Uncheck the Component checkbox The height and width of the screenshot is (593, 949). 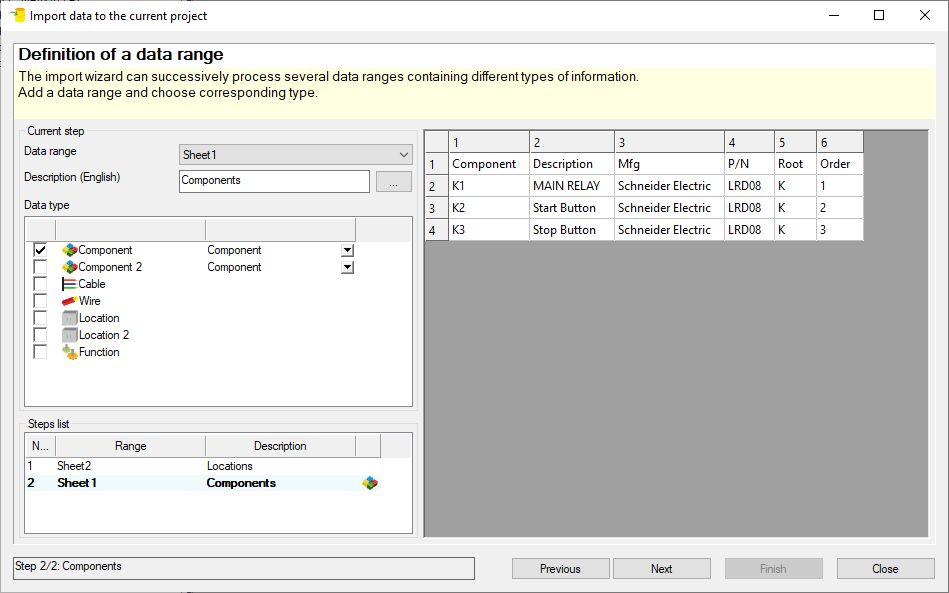[40, 250]
